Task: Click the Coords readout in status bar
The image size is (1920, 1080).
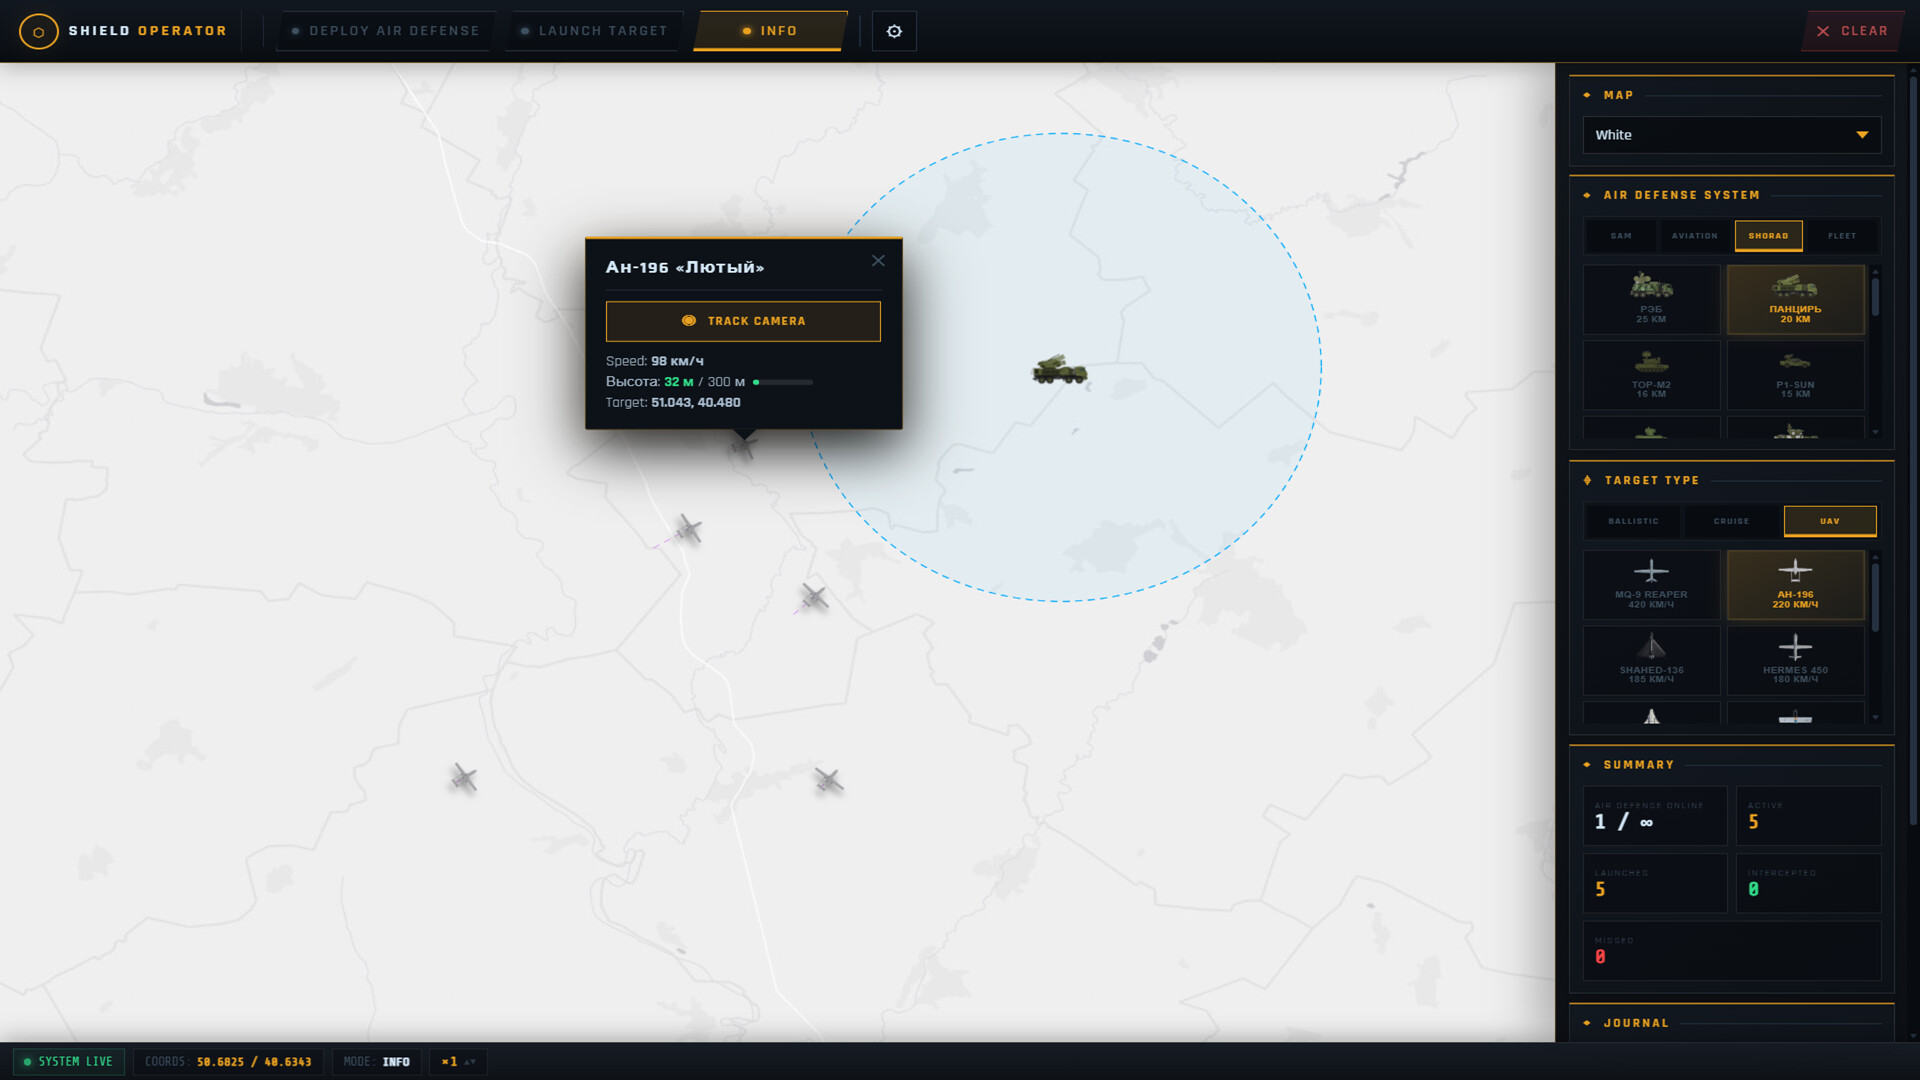Action: click(228, 1062)
